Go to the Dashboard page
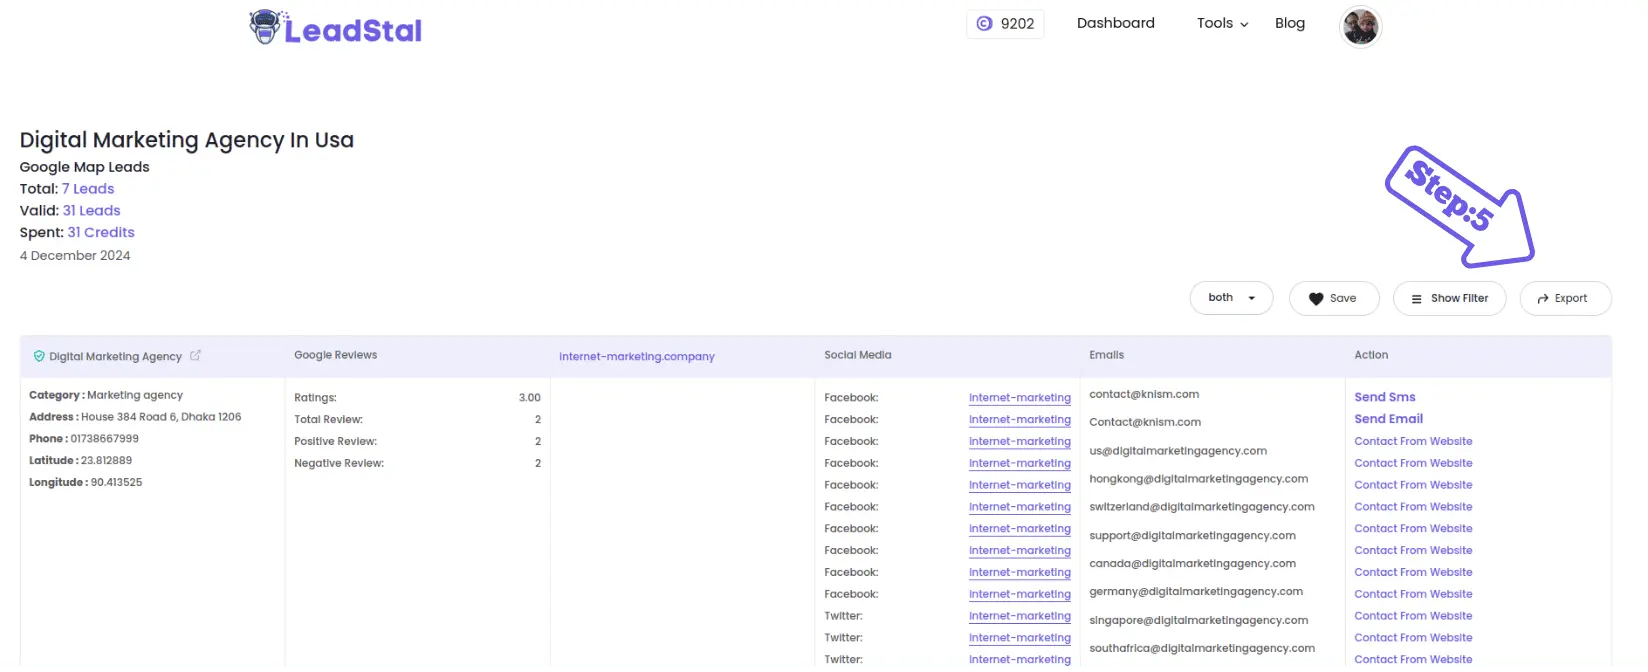This screenshot has height=672, width=1648. point(1115,23)
